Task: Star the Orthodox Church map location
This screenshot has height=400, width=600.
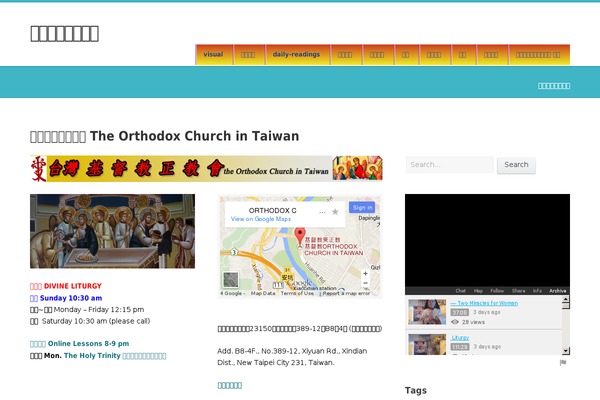Action: coord(335,212)
